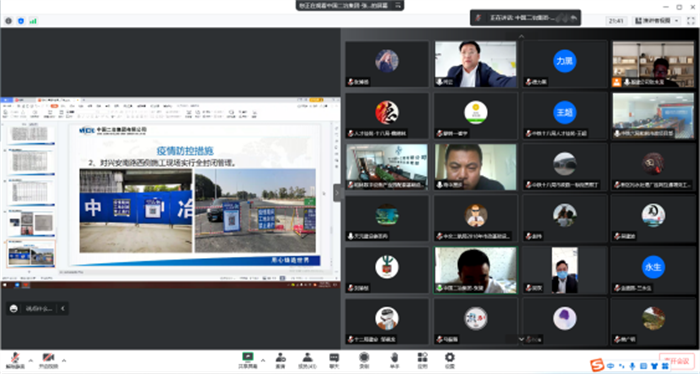Open the Apps grid icon

[422, 360]
